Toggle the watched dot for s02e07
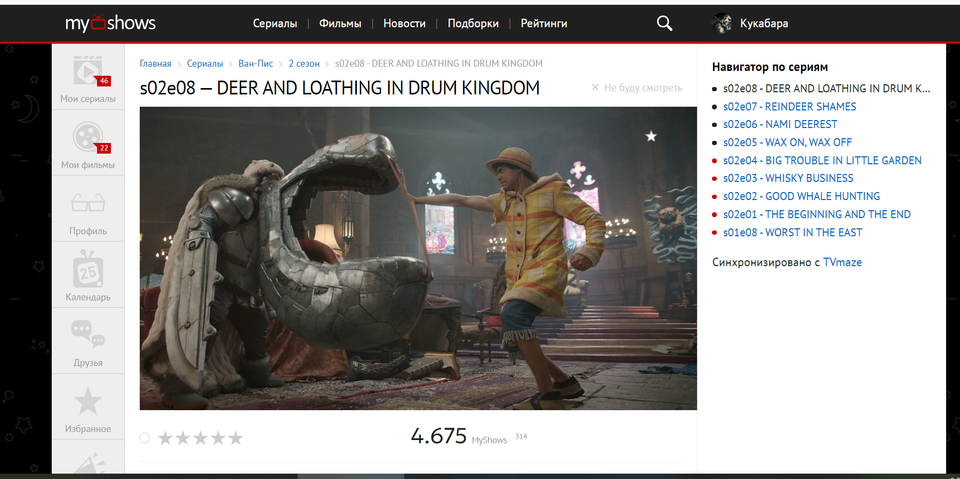 coord(714,107)
